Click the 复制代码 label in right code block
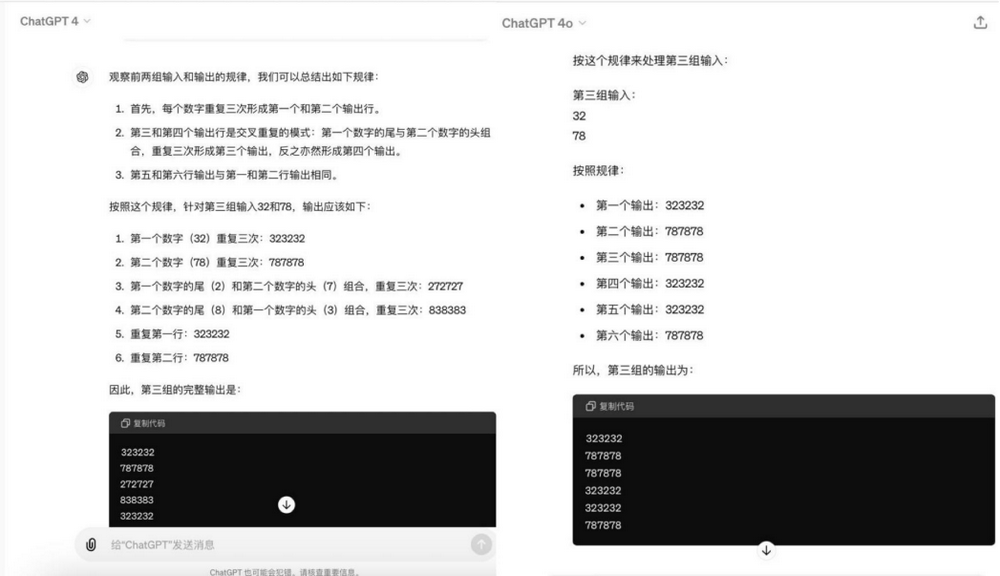 (616, 406)
